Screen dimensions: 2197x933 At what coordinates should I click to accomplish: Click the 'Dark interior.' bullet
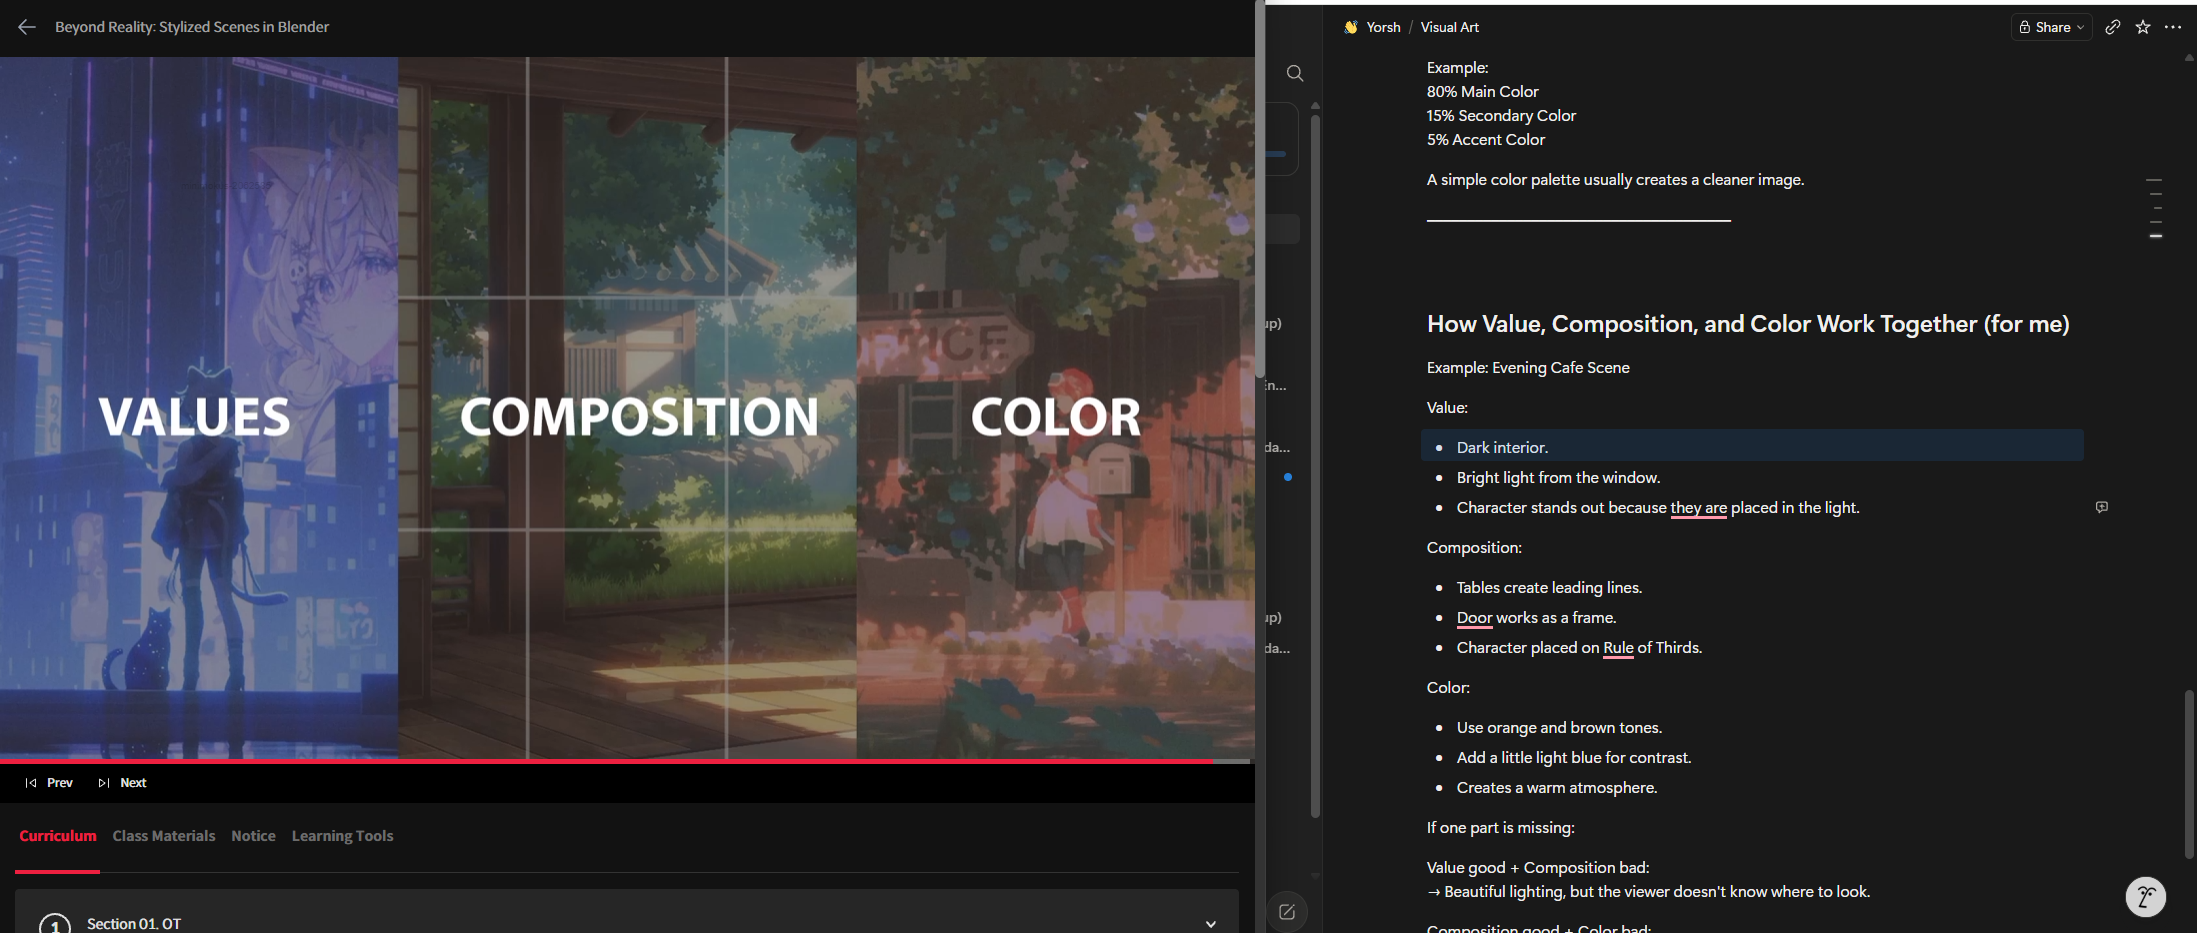pos(1502,448)
